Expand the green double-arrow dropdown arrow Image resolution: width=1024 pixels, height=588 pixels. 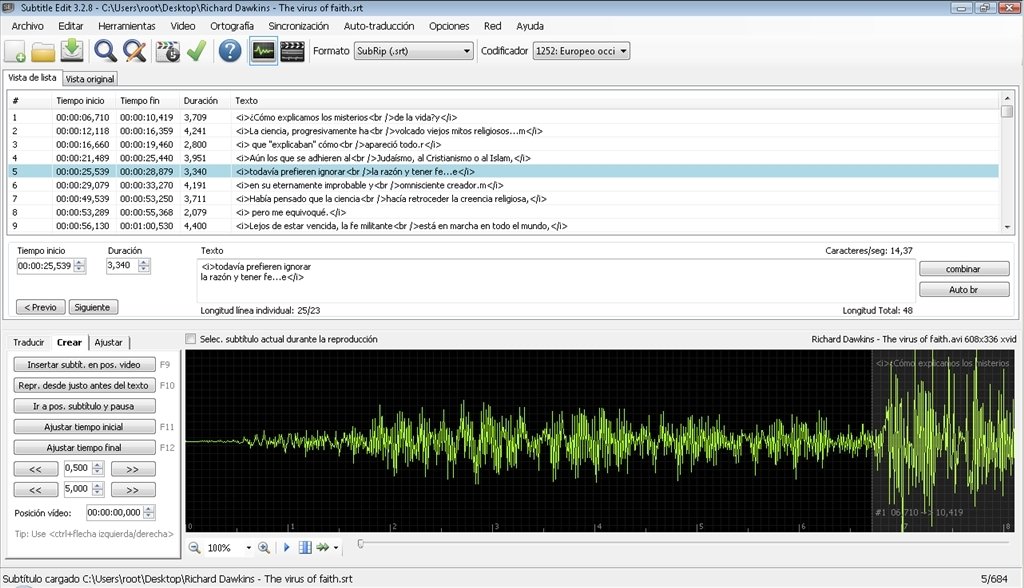pyautogui.click(x=336, y=547)
